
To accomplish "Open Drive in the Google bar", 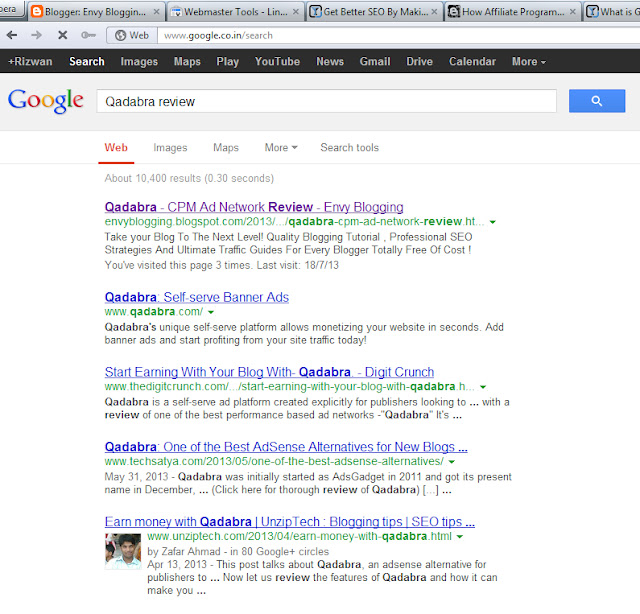I will point(420,62).
